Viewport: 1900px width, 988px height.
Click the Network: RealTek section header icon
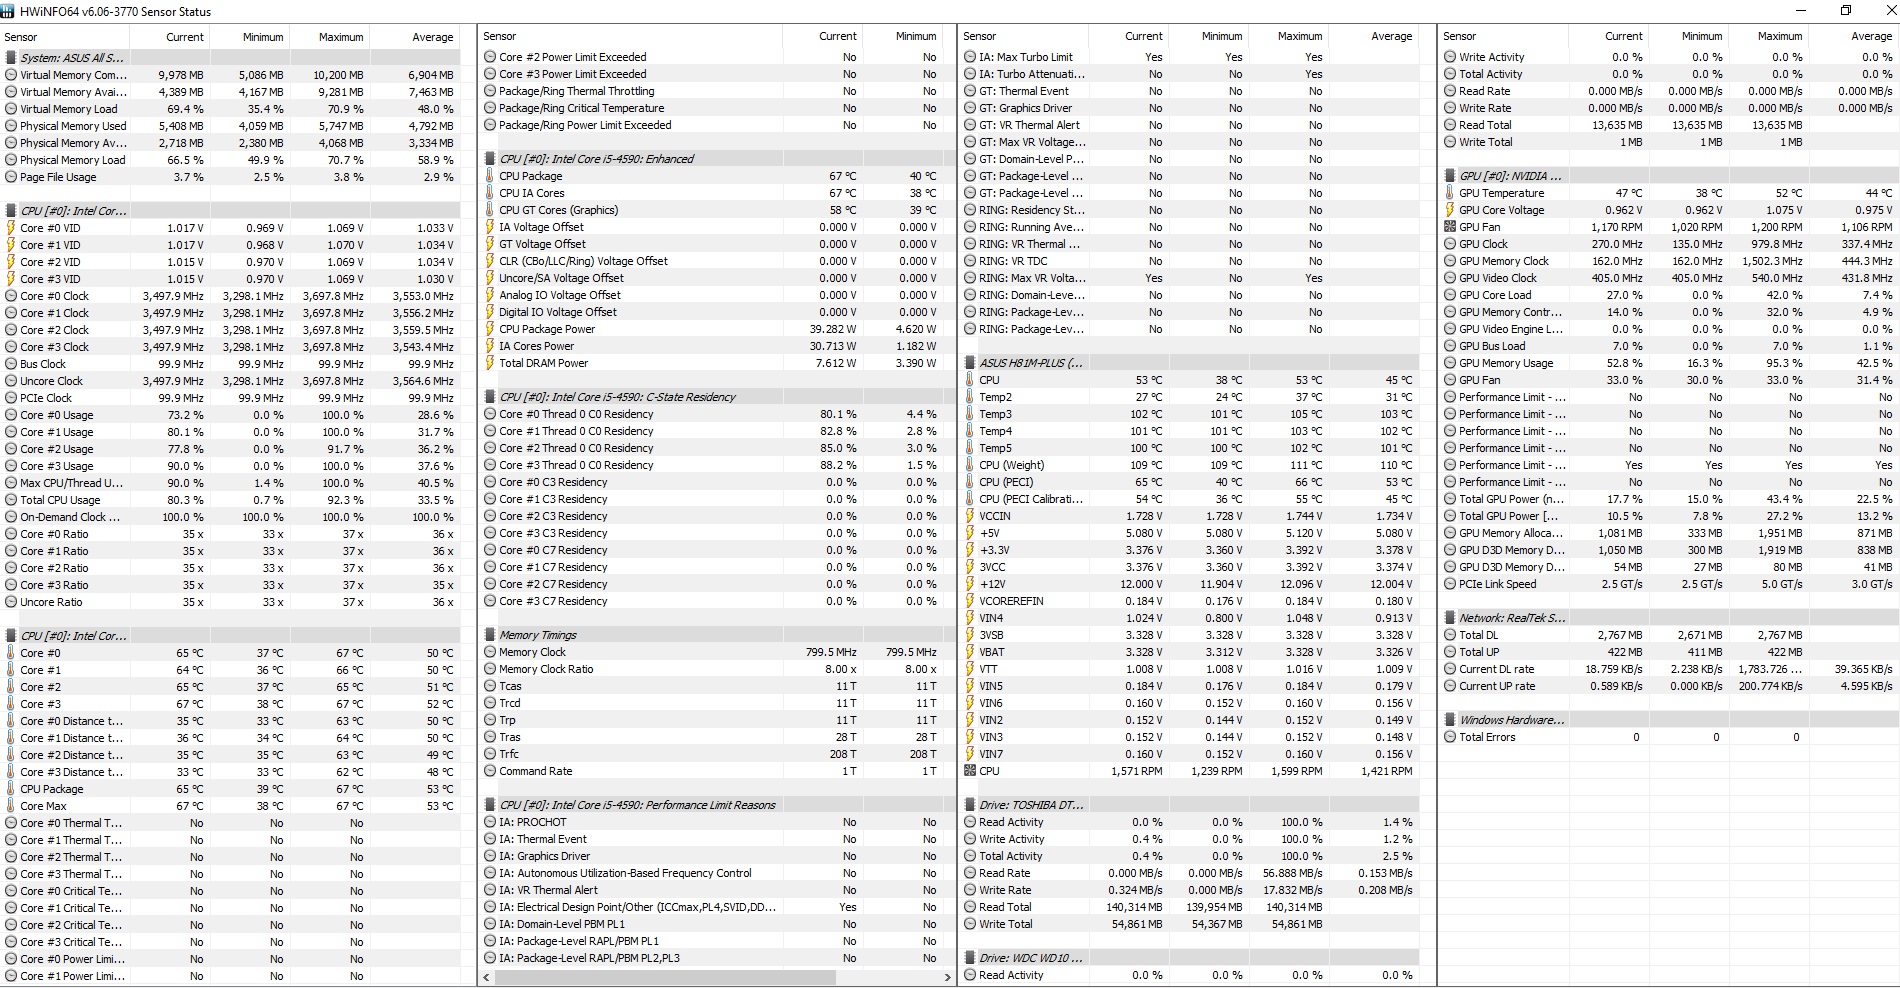click(1450, 618)
